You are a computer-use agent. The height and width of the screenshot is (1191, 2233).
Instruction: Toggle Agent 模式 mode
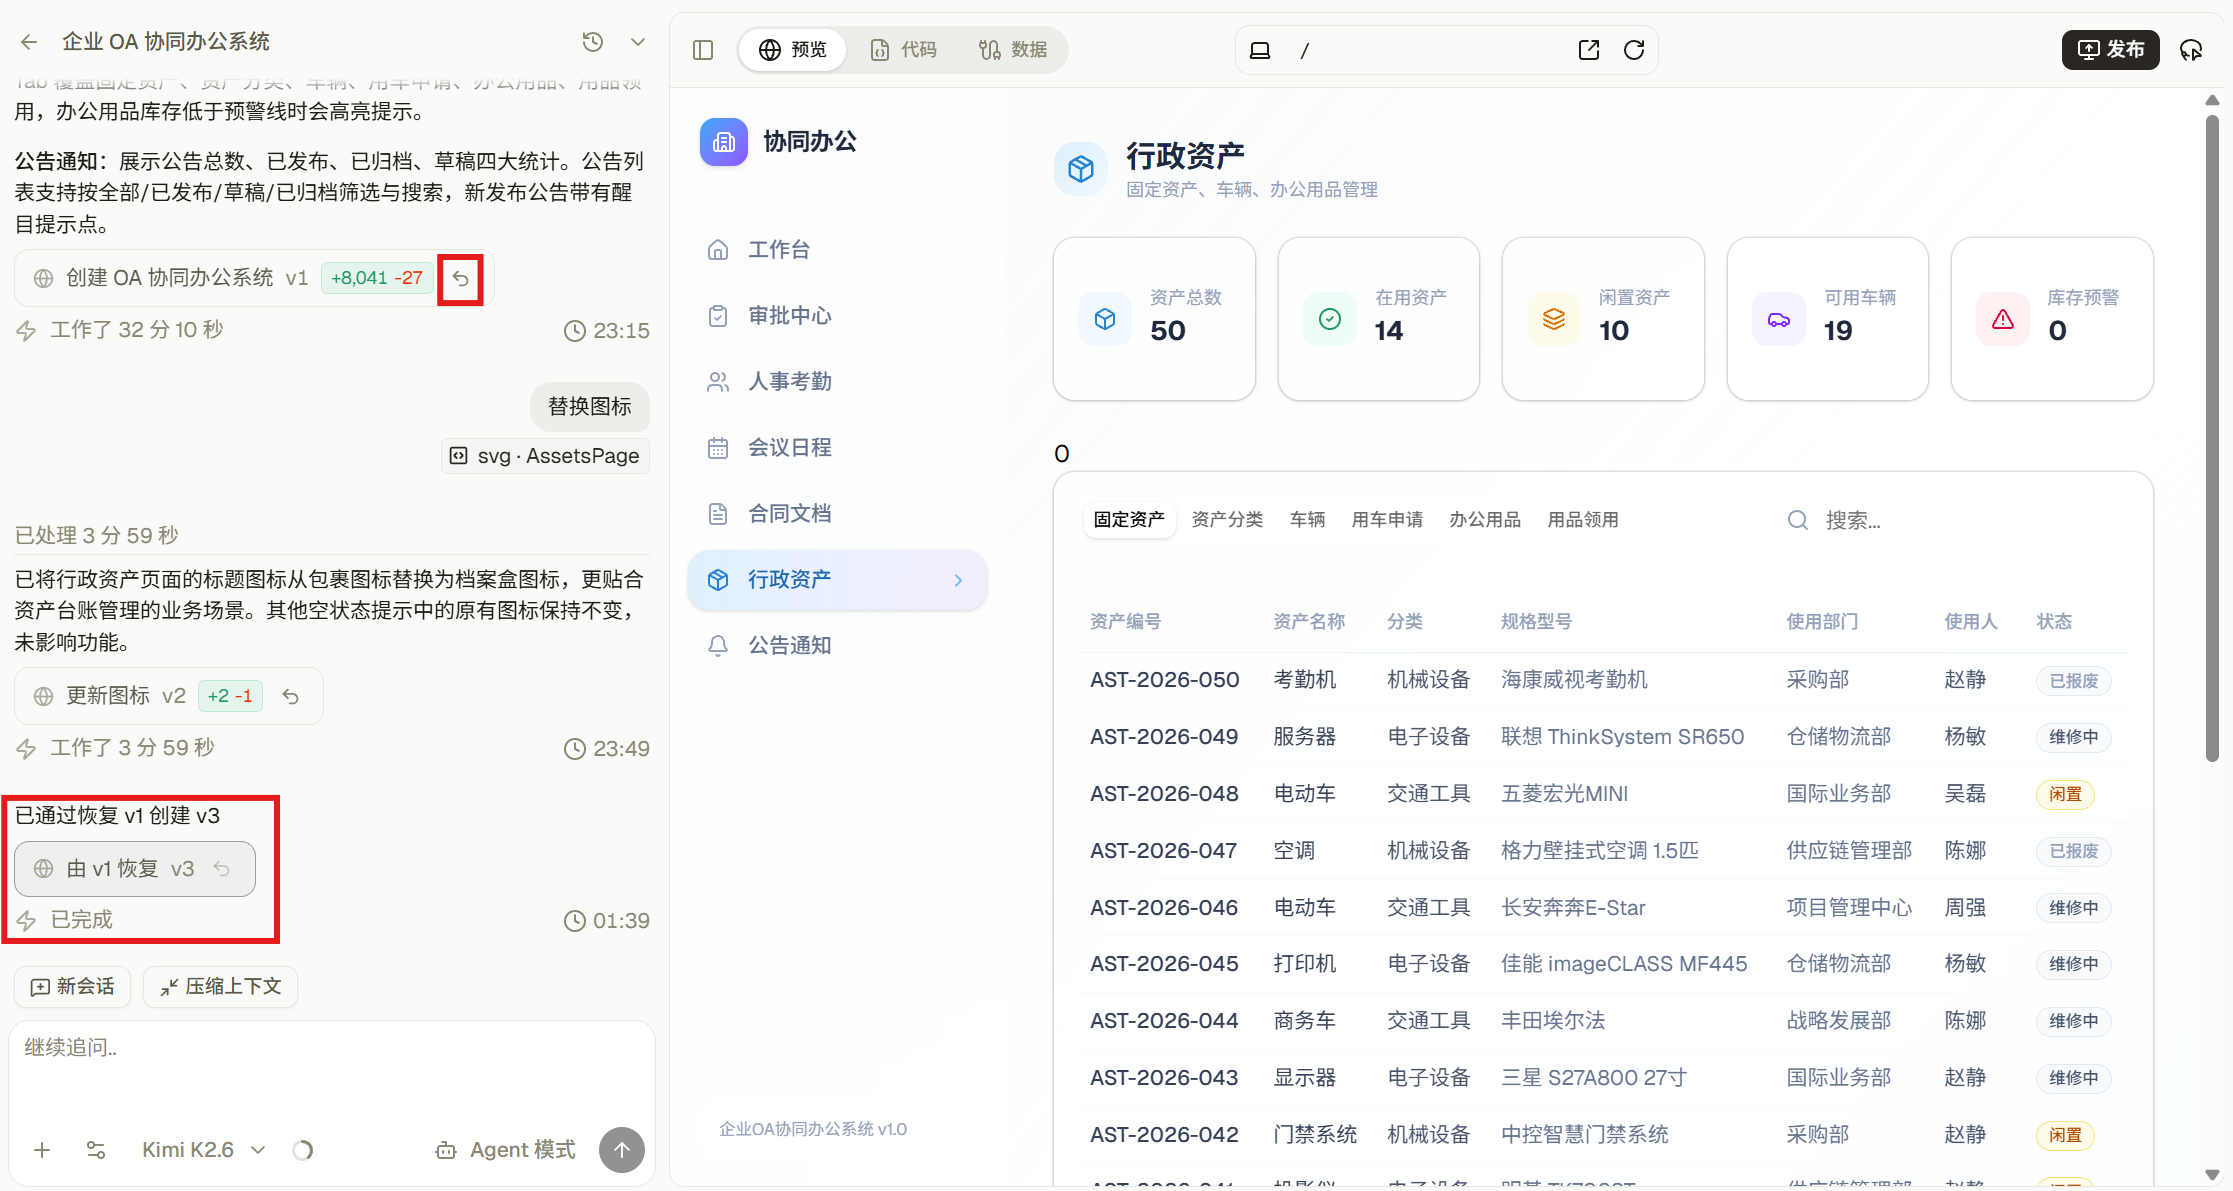pos(506,1150)
